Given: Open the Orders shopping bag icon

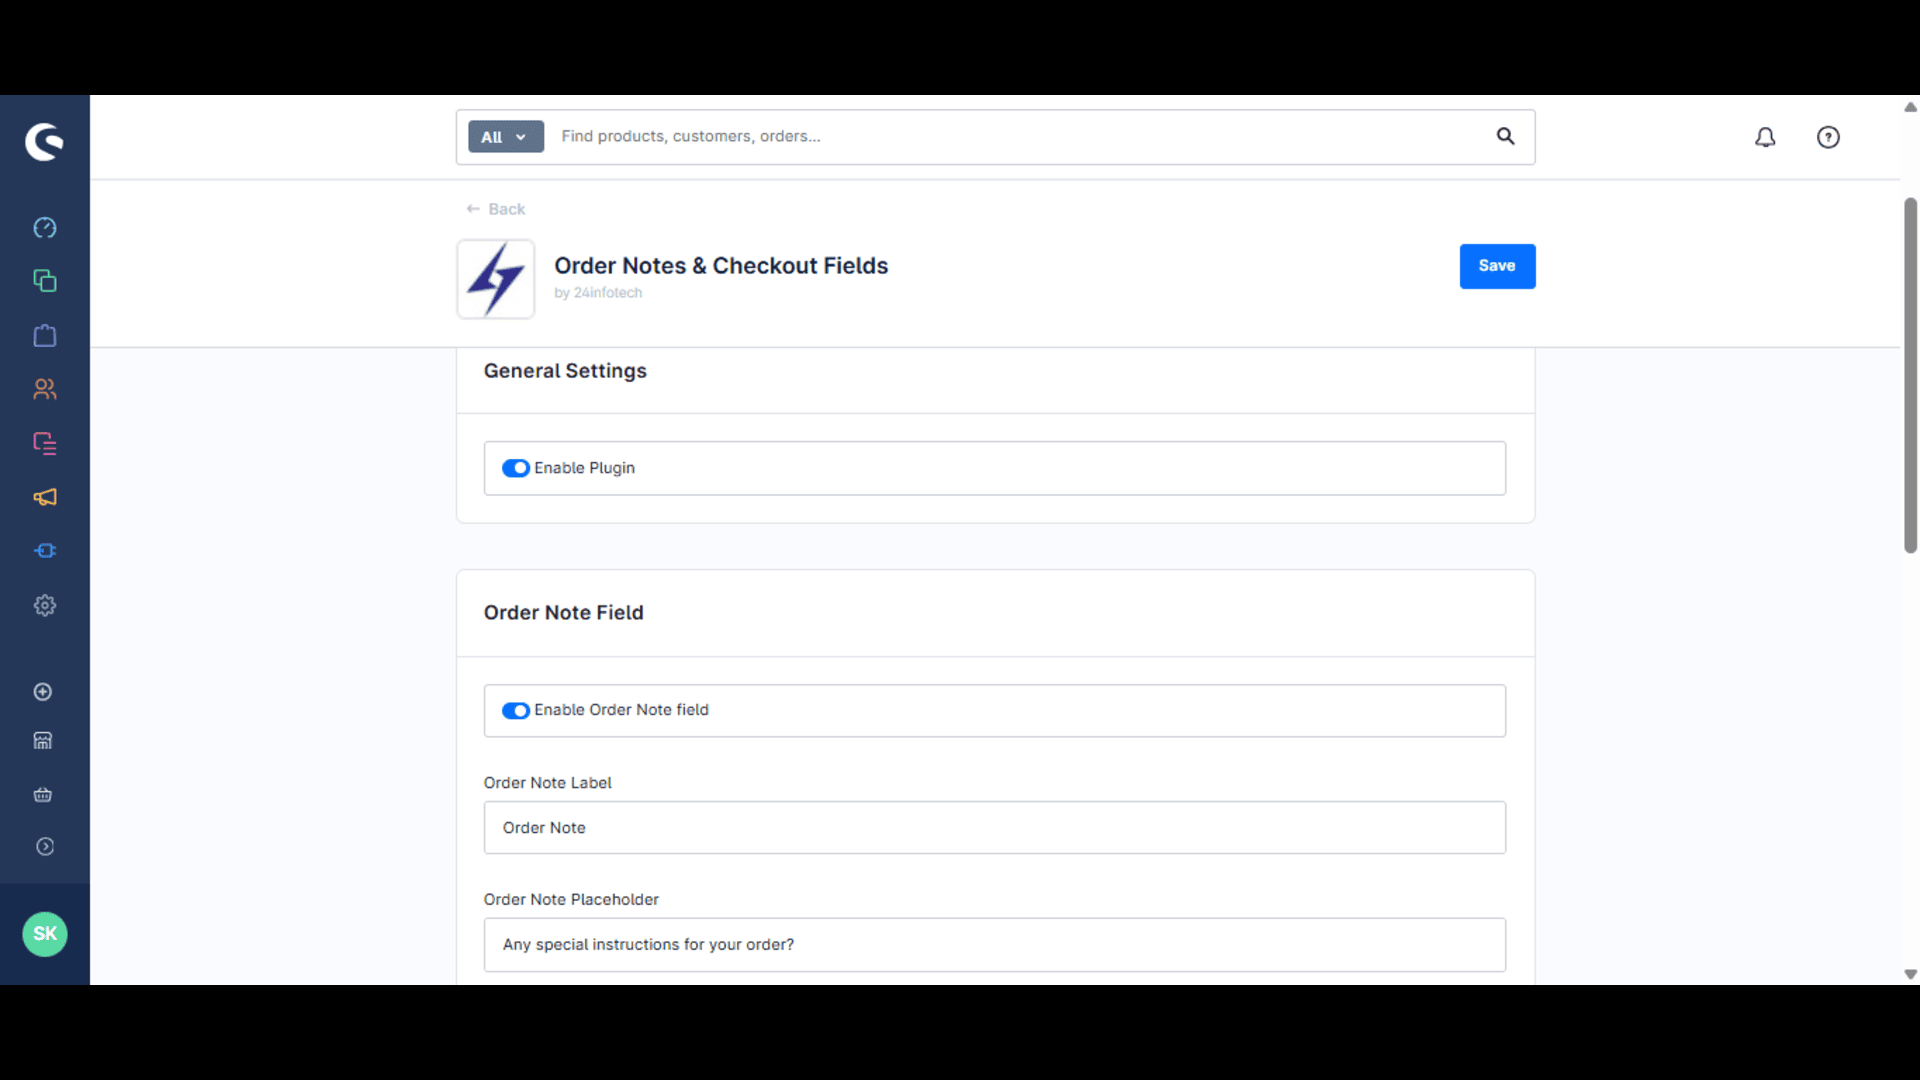Looking at the screenshot, I should coord(44,335).
